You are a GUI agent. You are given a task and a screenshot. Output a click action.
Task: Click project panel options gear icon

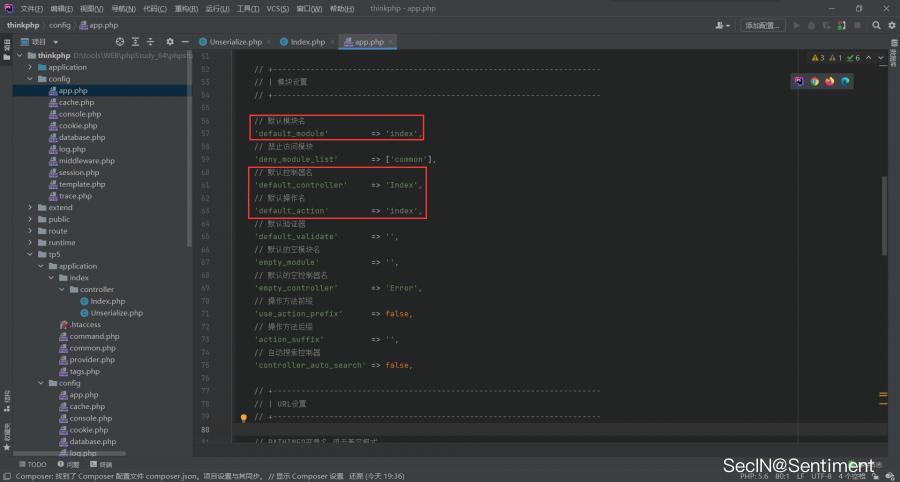170,42
